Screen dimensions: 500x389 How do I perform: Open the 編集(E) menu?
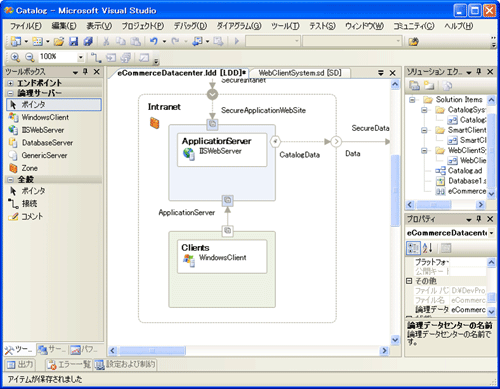pyautogui.click(x=64, y=26)
